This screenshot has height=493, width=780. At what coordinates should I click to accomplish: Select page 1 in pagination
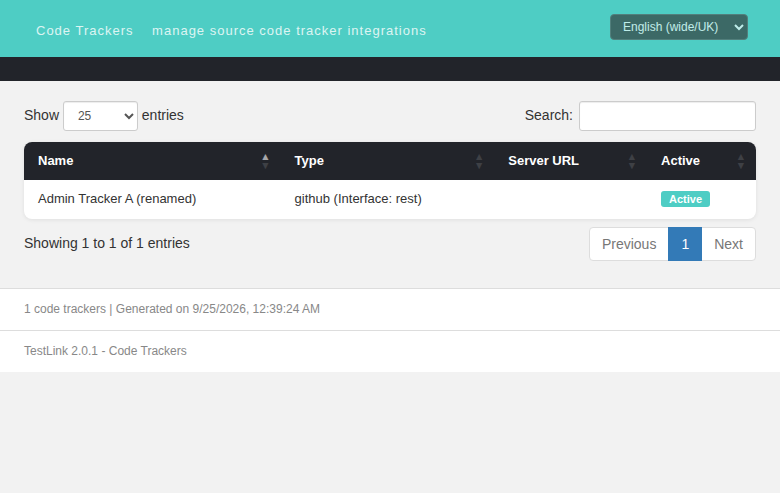click(685, 244)
